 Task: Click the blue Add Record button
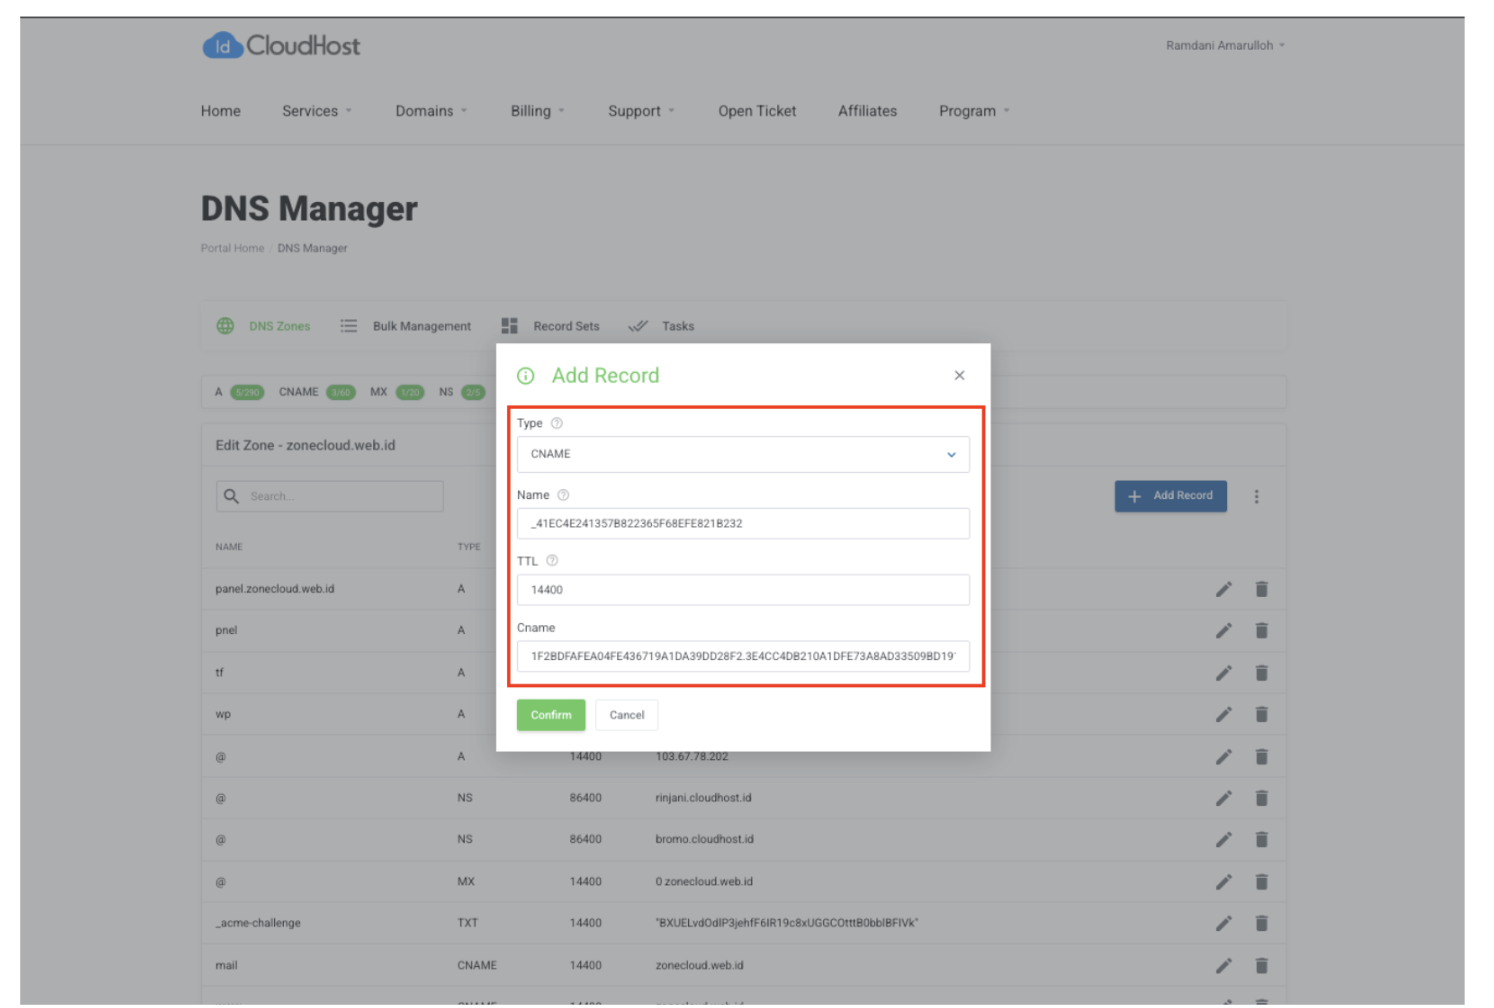(1170, 496)
